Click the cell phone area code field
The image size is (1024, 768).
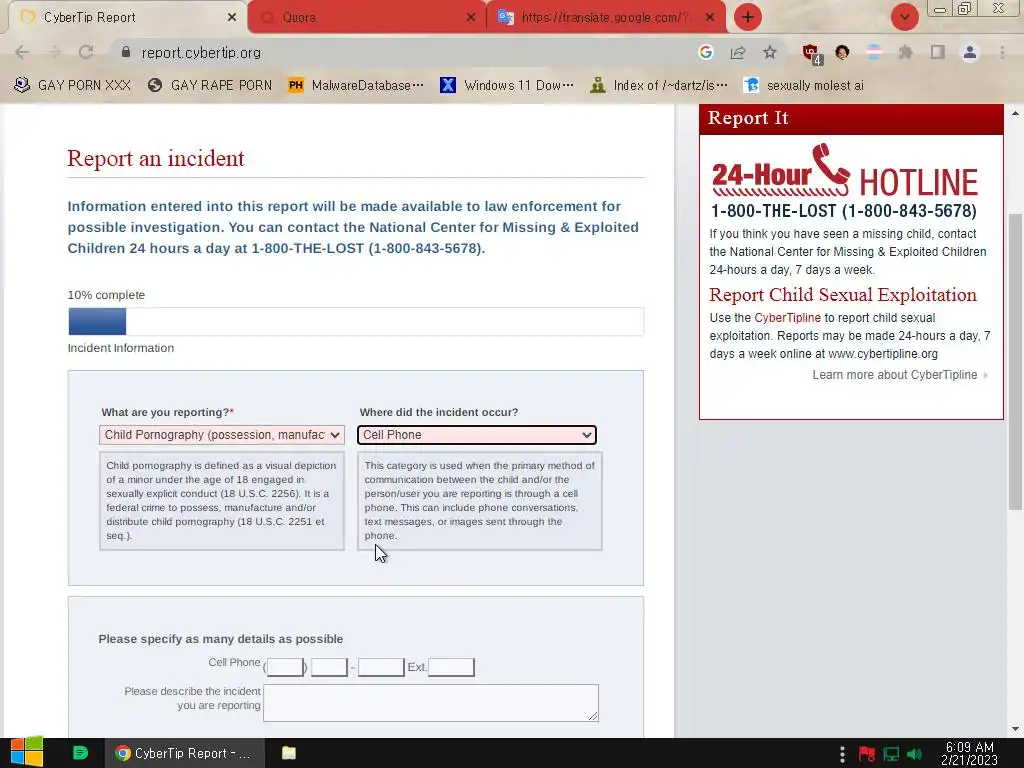[x=285, y=667]
